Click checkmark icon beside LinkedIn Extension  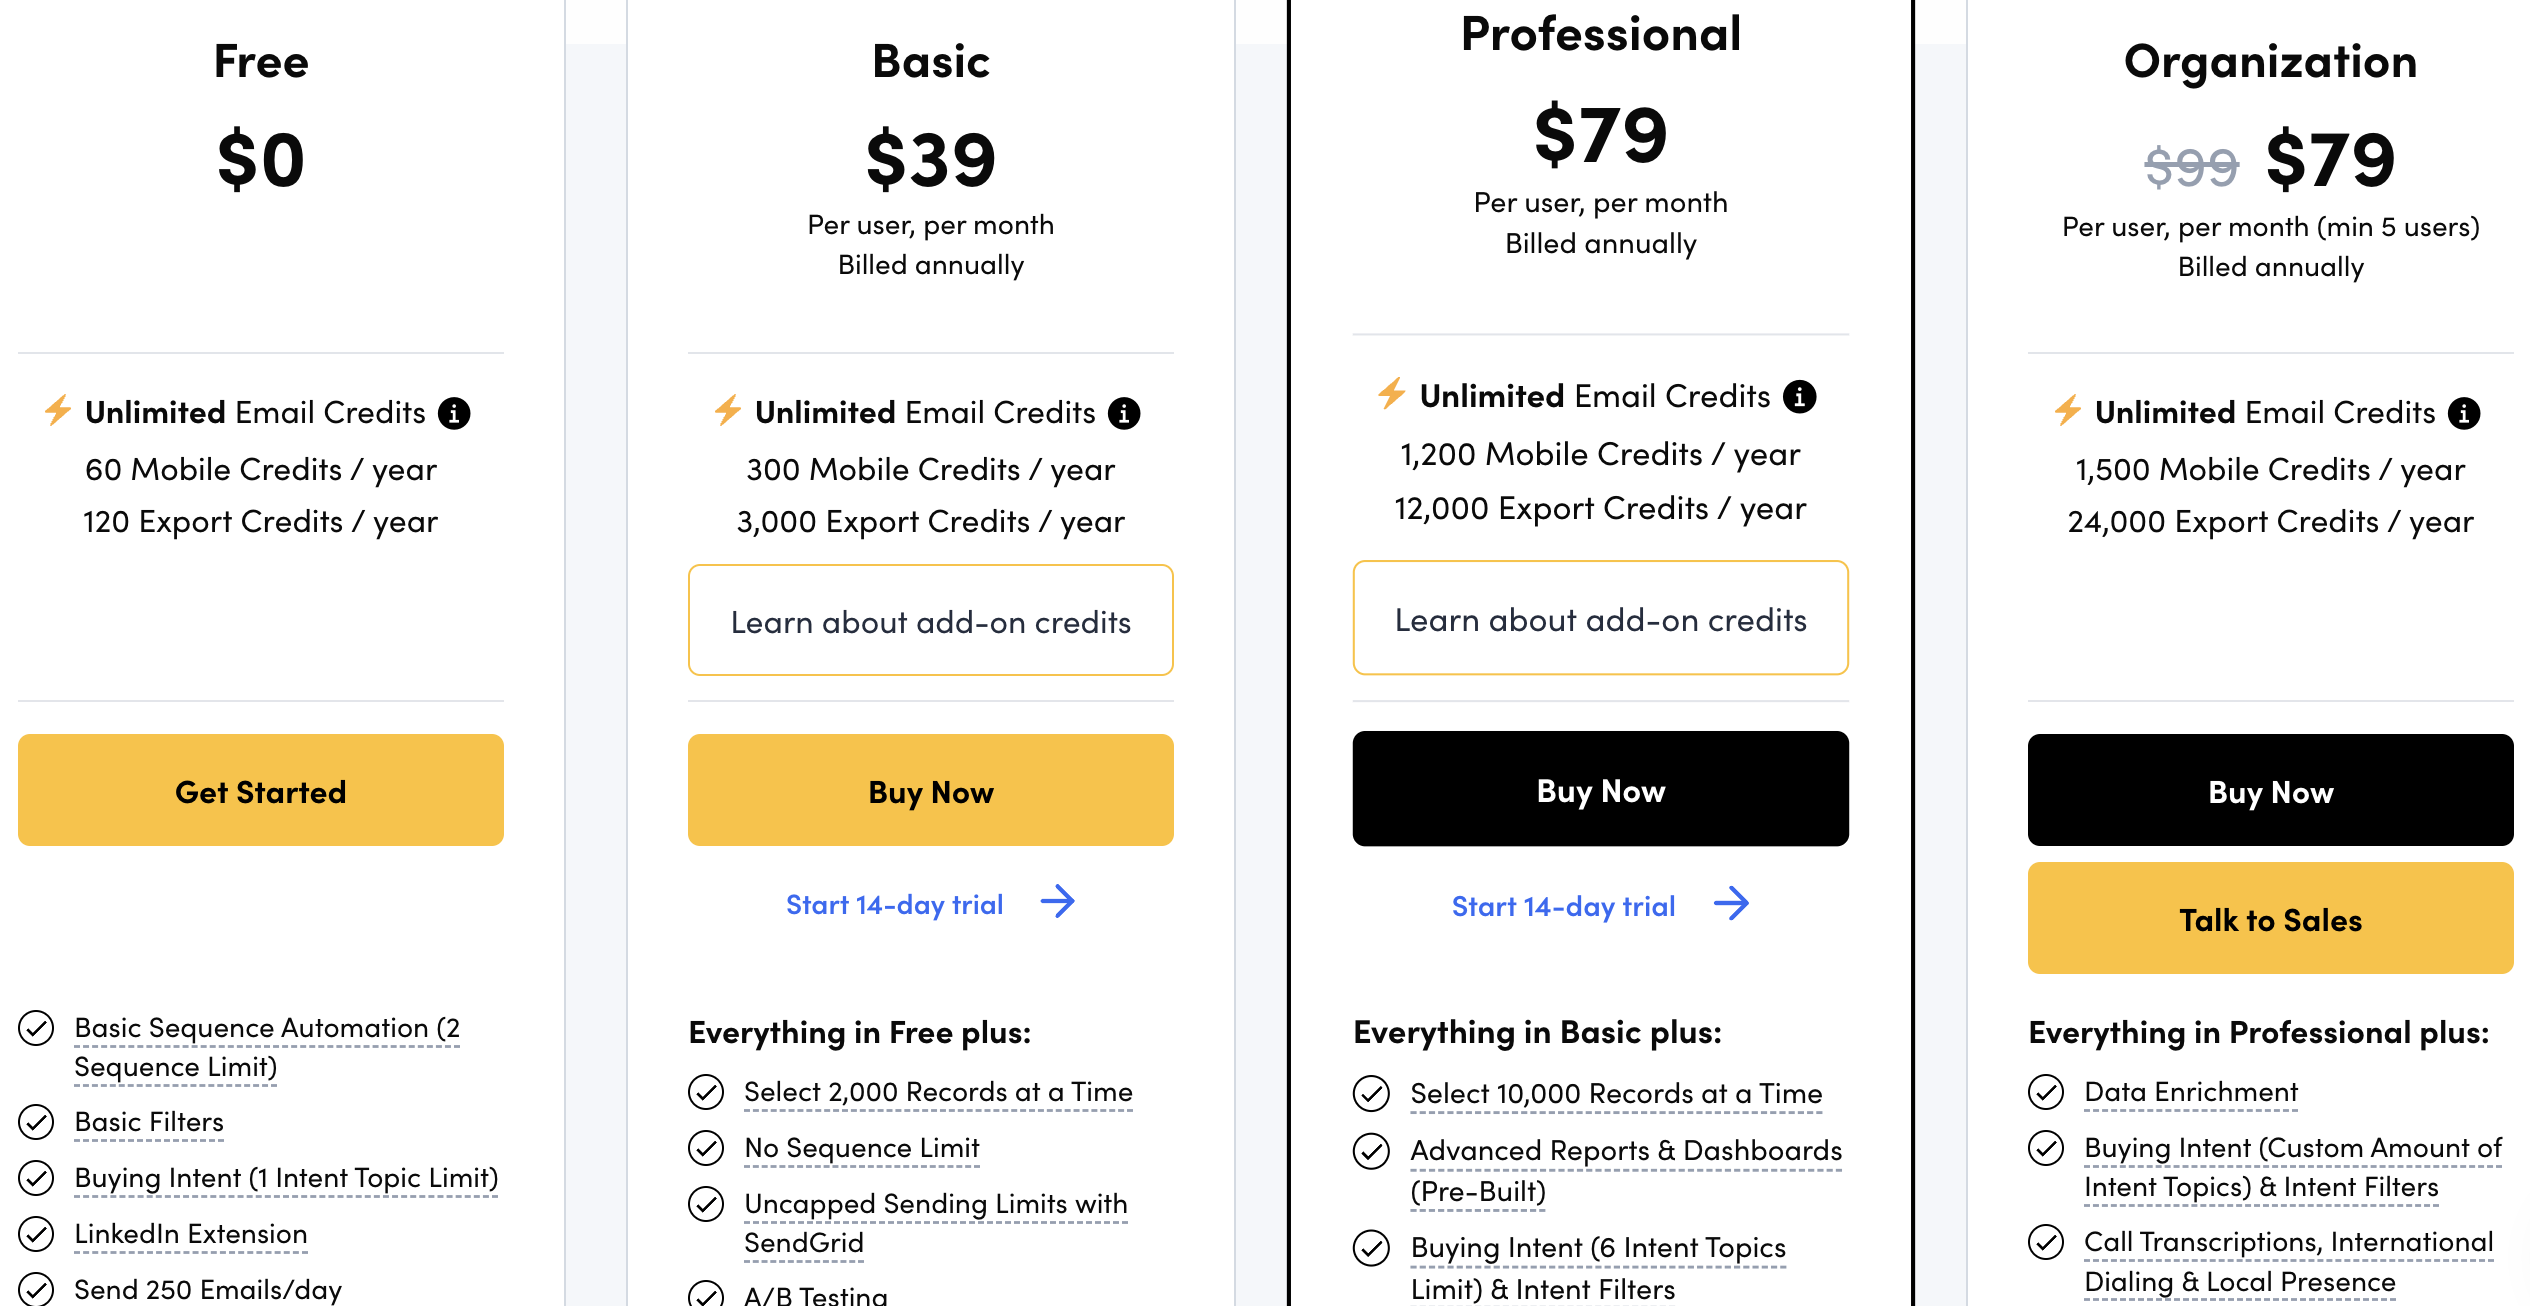click(x=36, y=1234)
